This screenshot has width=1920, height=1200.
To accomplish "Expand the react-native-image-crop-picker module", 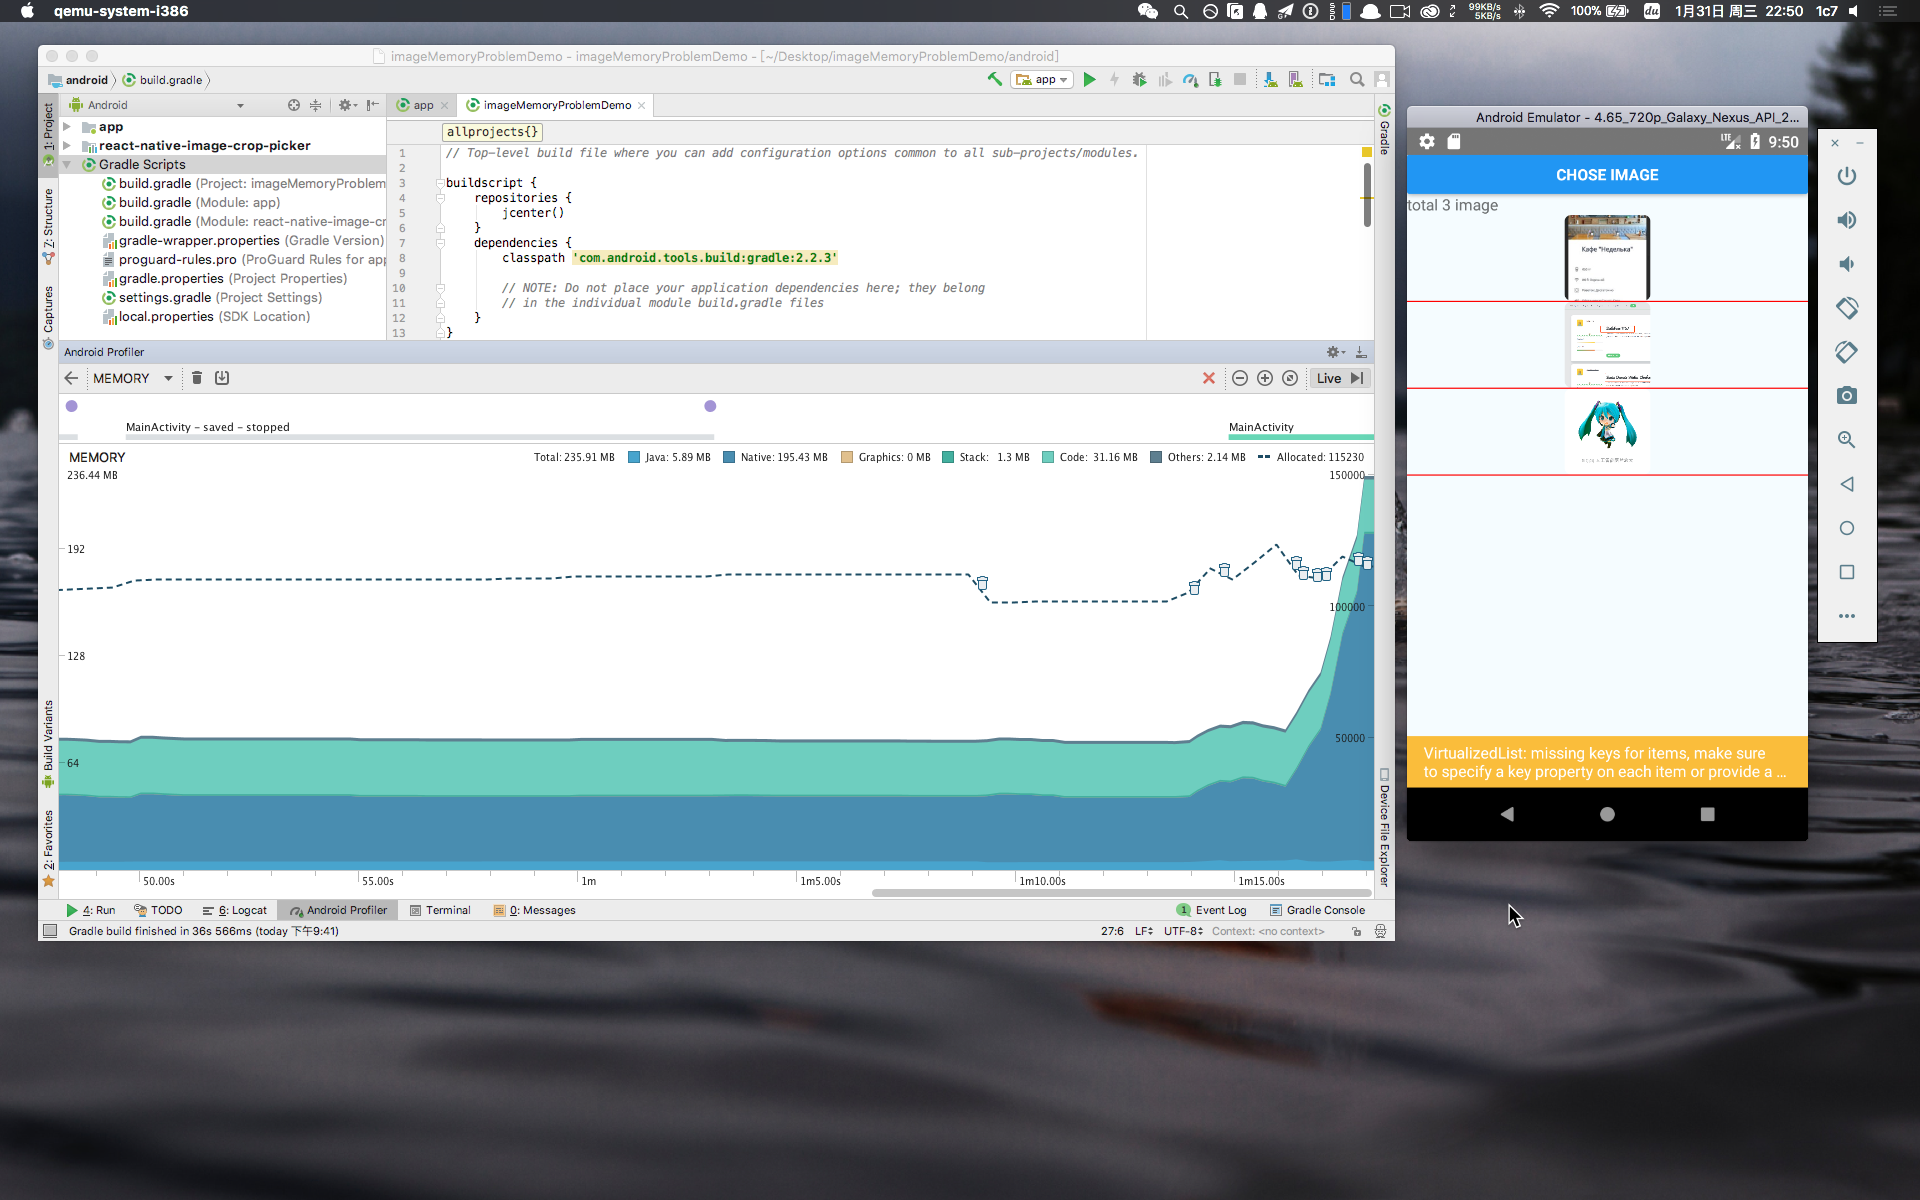I will (x=67, y=146).
